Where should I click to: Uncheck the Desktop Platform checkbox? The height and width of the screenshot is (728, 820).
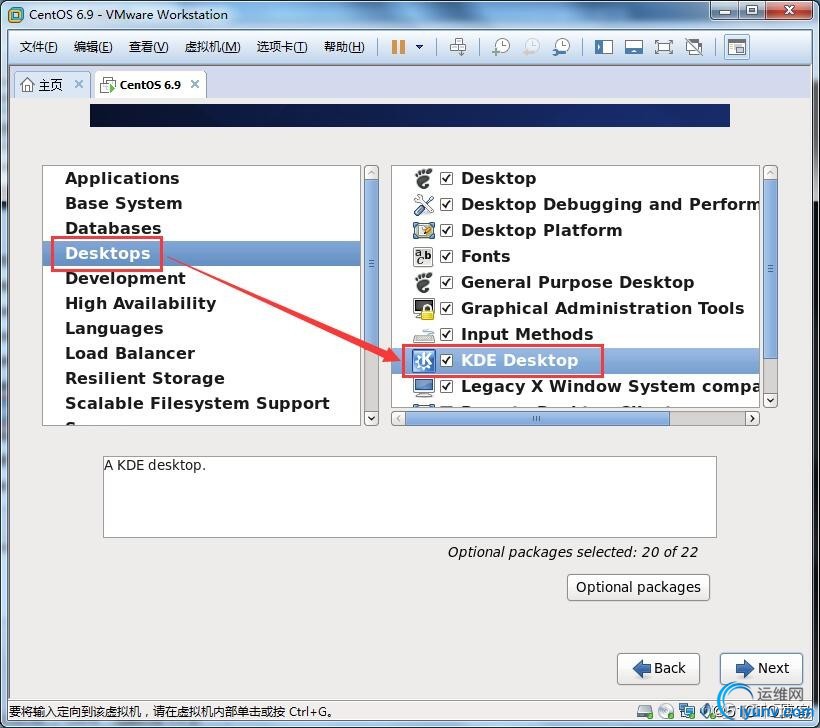click(x=446, y=231)
